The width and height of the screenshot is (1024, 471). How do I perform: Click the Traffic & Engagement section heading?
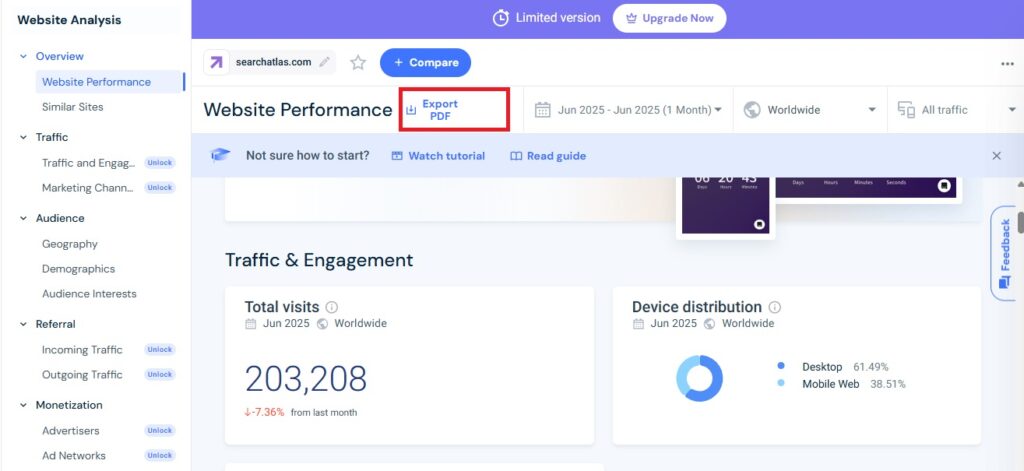319,260
